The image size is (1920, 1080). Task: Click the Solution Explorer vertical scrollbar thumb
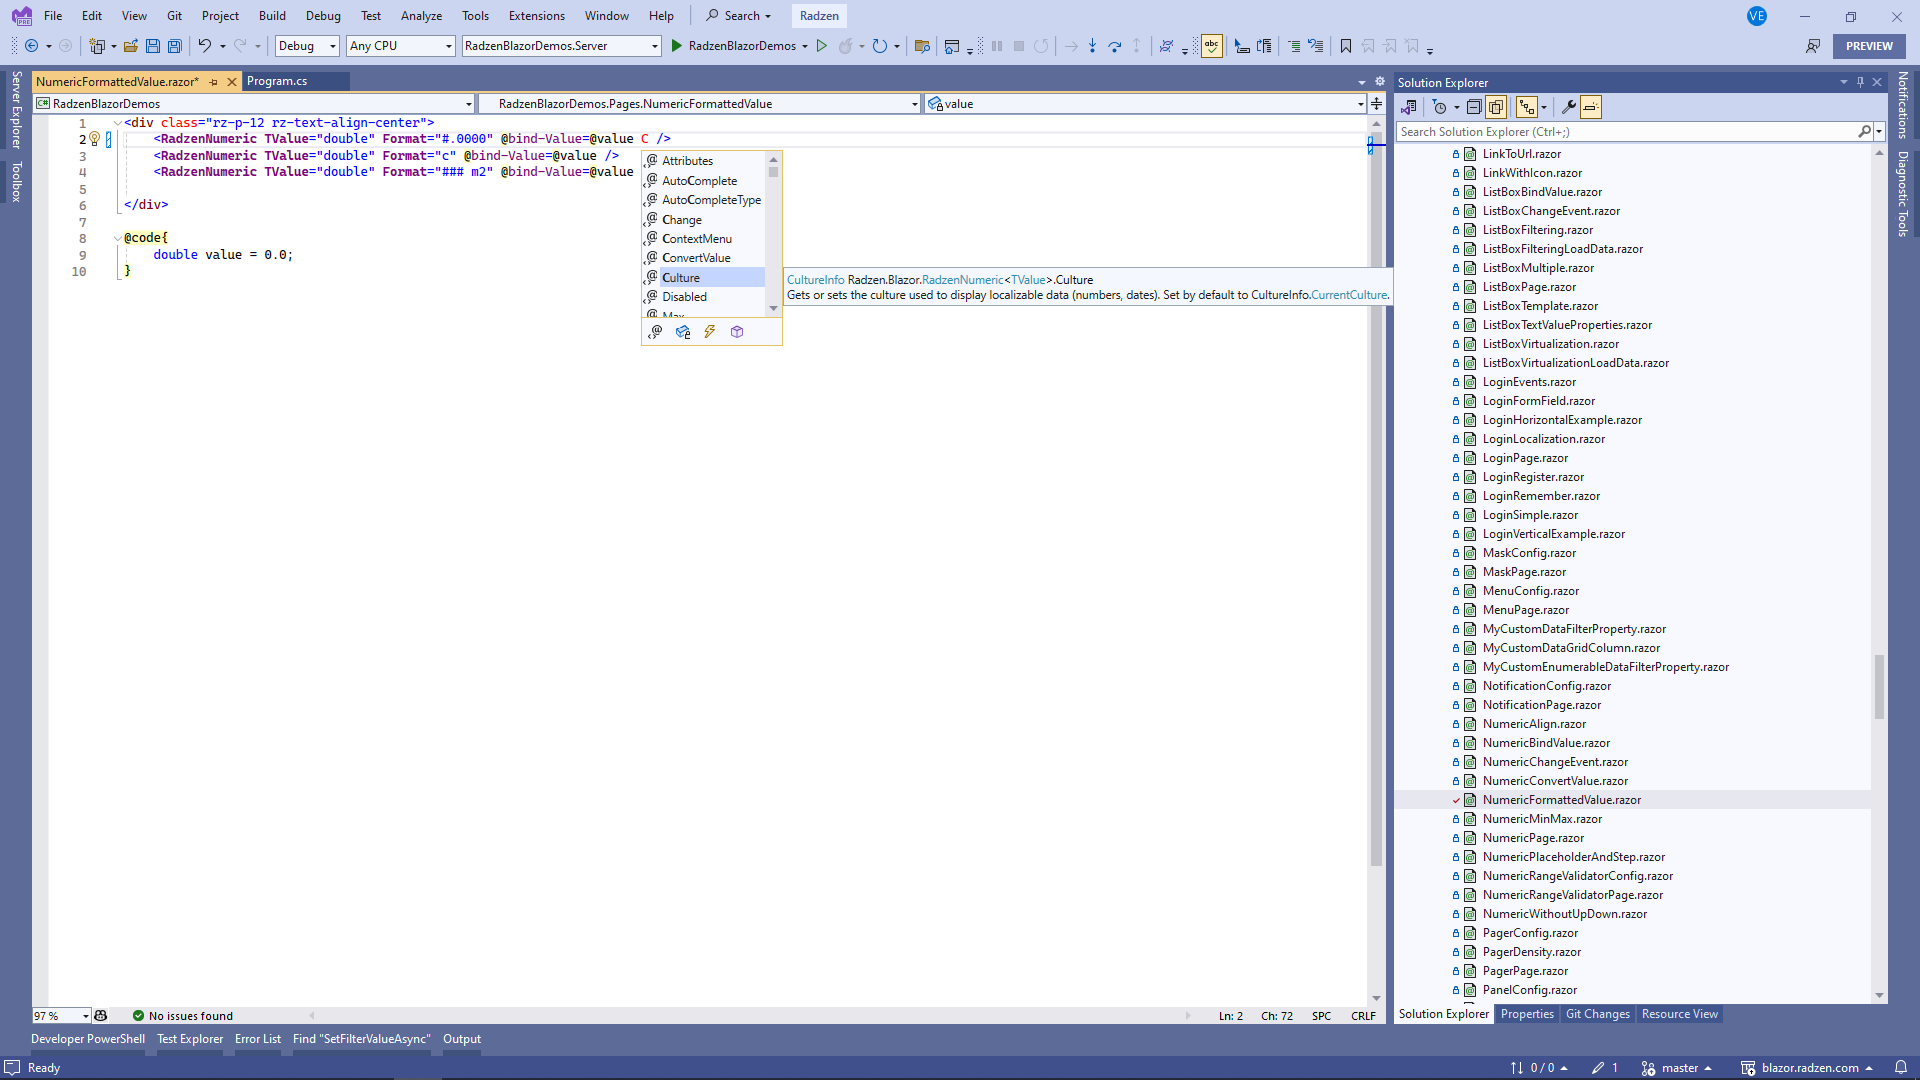coord(1879,686)
